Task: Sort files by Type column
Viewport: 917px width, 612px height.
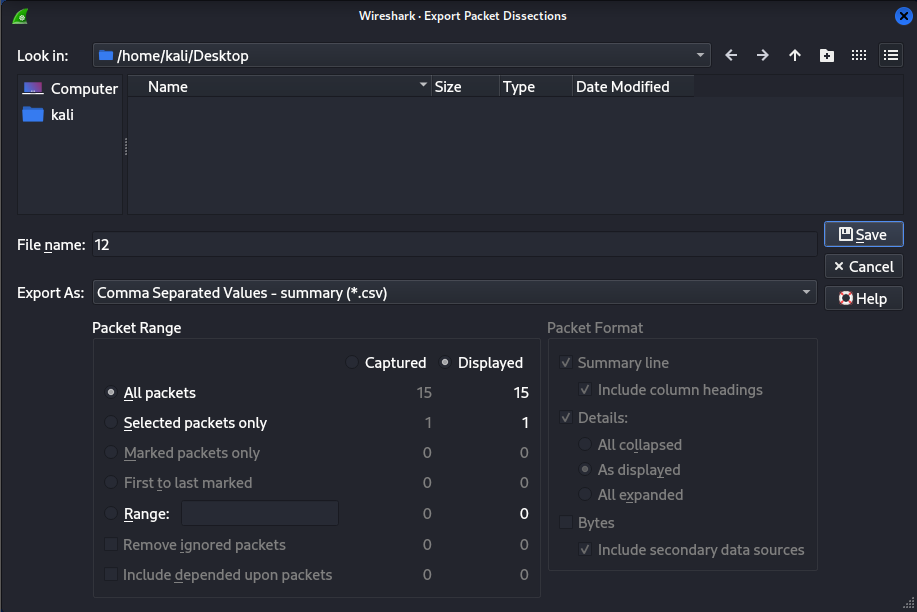Action: pos(536,87)
